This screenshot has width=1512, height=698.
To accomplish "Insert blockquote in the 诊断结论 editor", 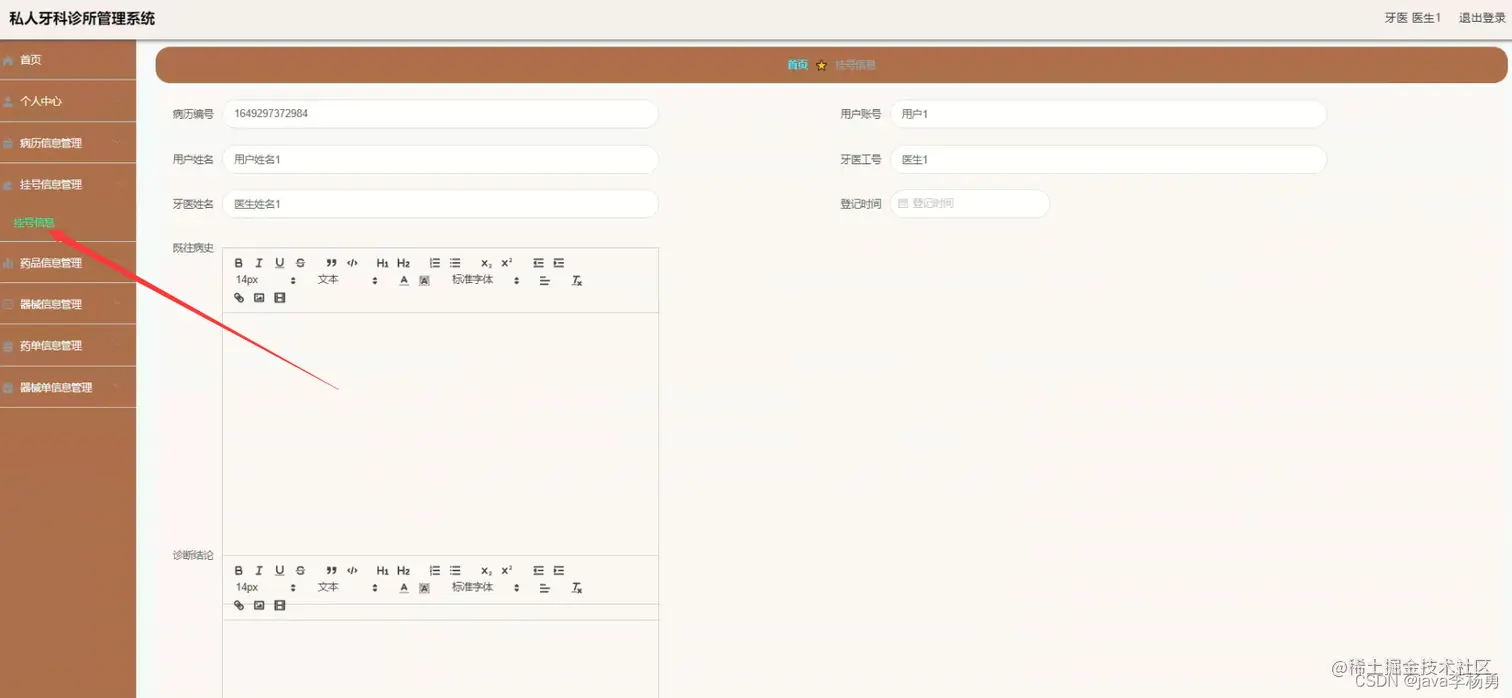I will click(x=331, y=571).
